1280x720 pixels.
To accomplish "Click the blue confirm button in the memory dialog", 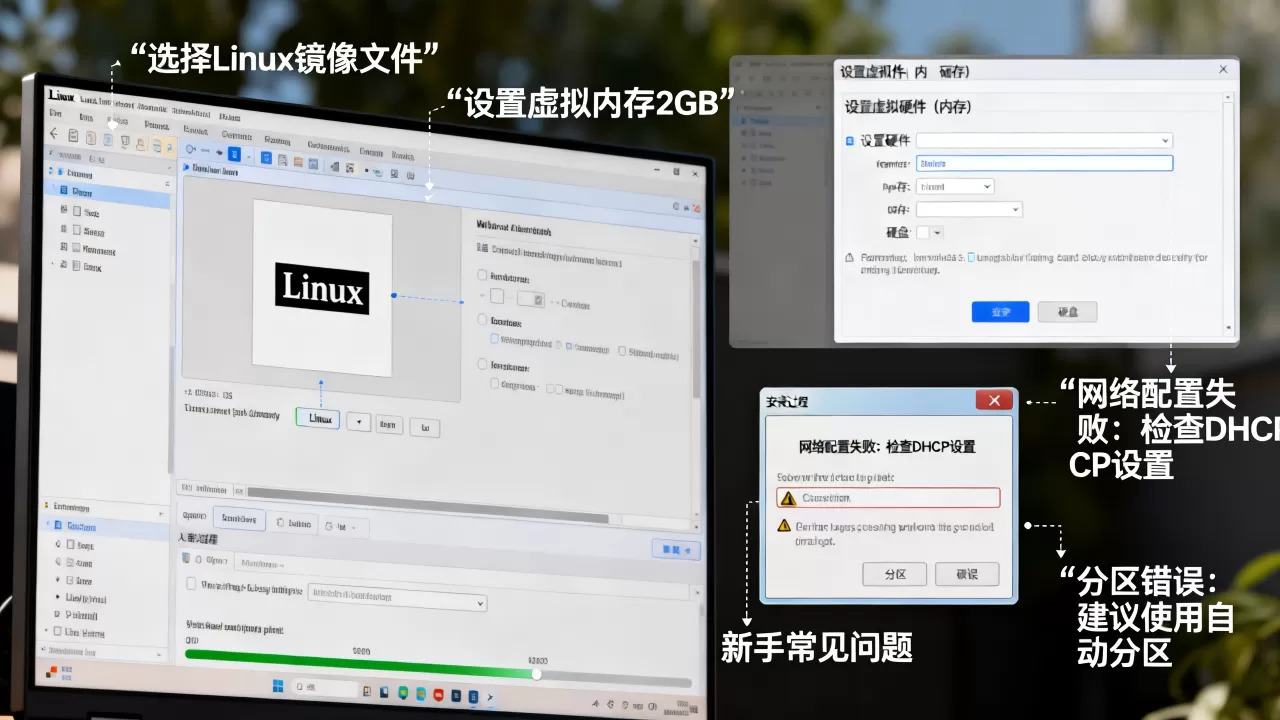I will point(1000,312).
